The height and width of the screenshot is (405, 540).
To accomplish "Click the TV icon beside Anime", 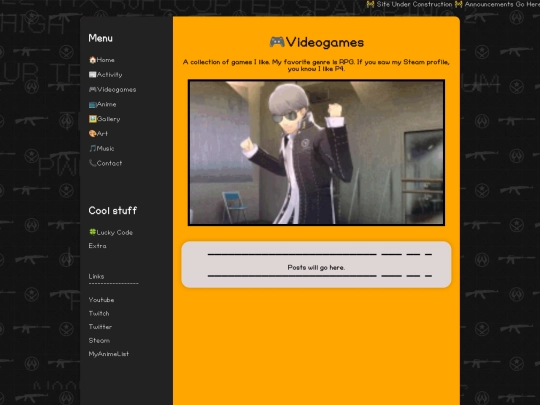I will coord(92,104).
